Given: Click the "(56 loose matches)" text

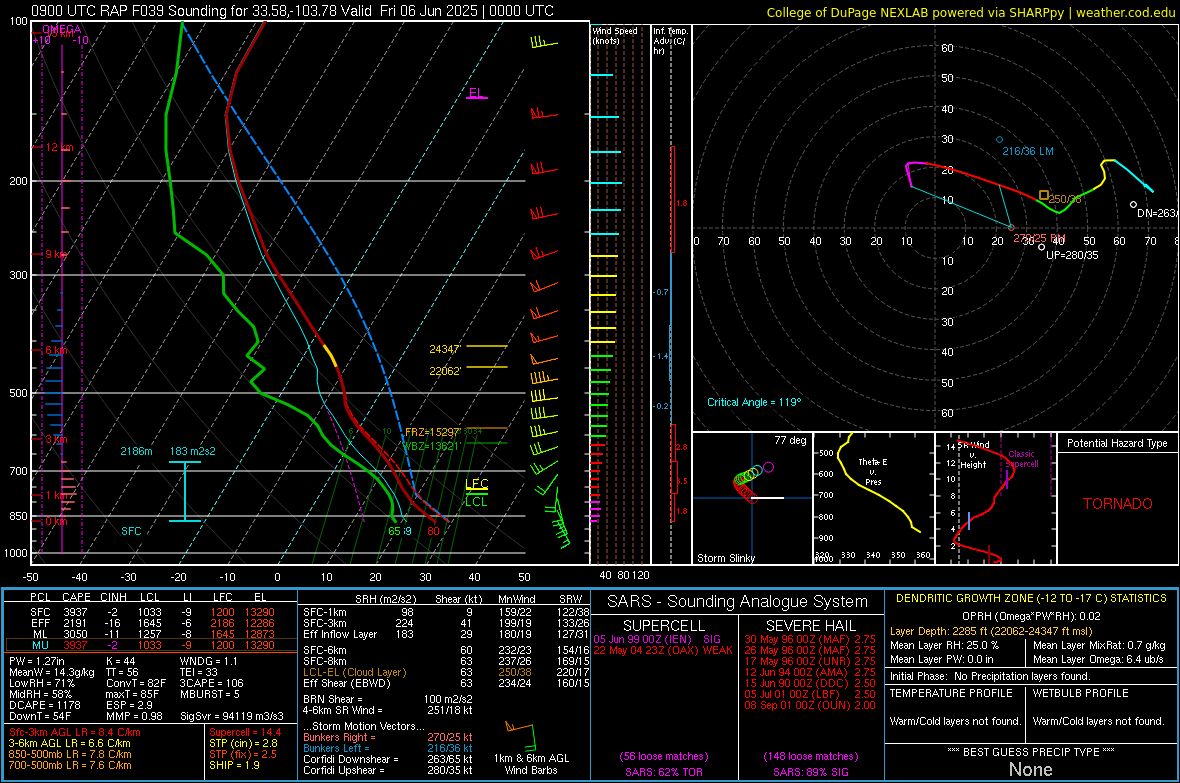Looking at the screenshot, I should pos(664,757).
